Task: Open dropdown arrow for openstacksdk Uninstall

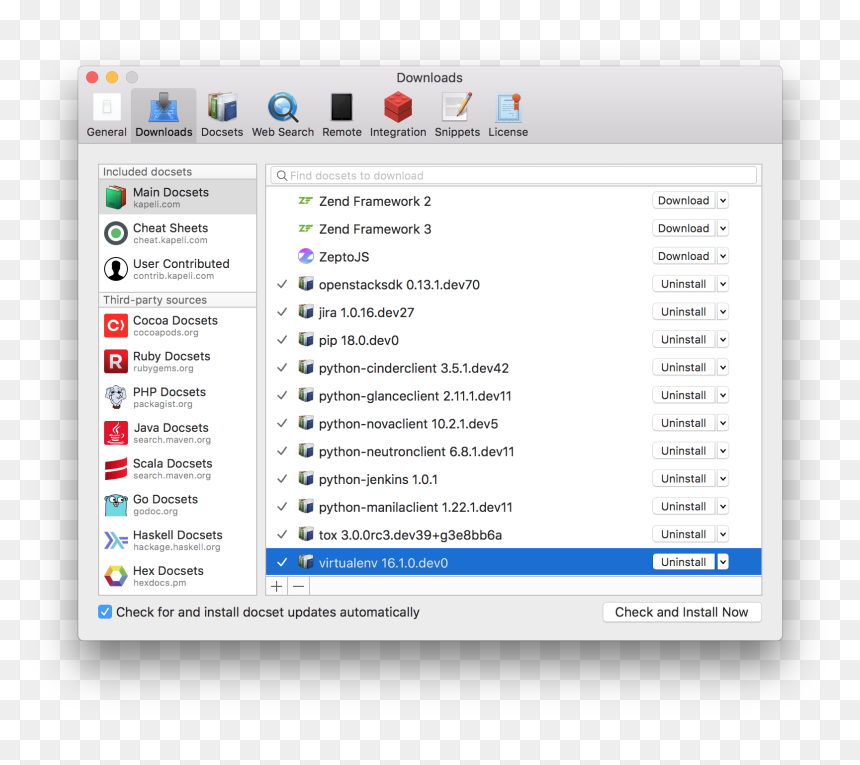Action: click(x=723, y=284)
